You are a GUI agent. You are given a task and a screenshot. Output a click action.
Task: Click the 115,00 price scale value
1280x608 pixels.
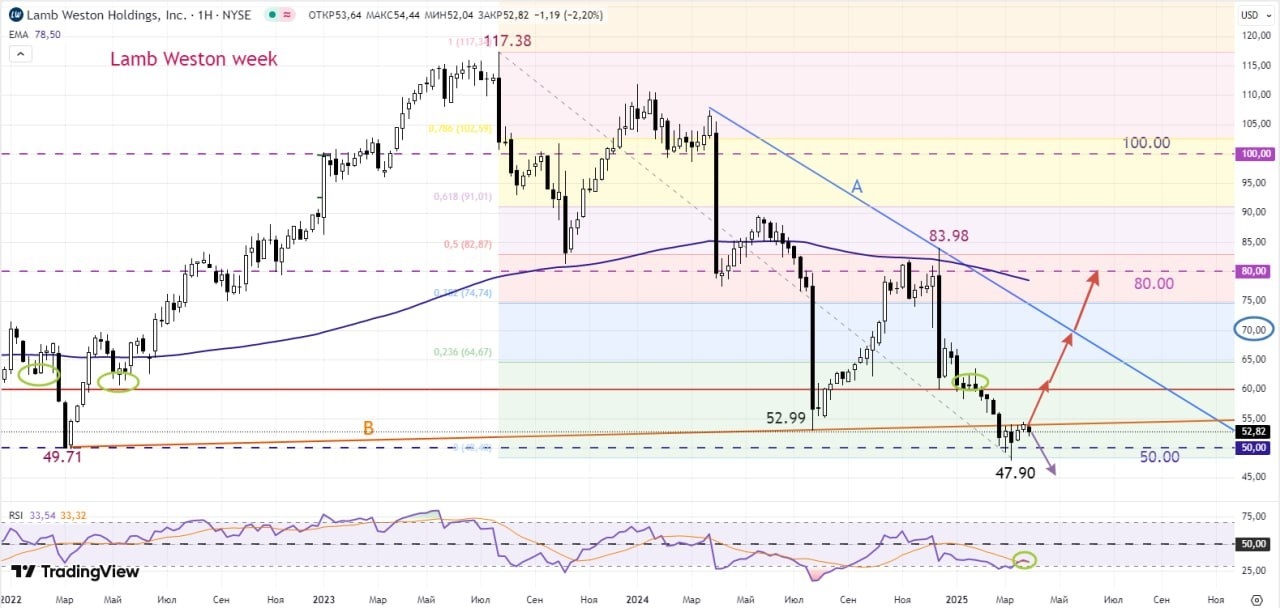point(1255,64)
